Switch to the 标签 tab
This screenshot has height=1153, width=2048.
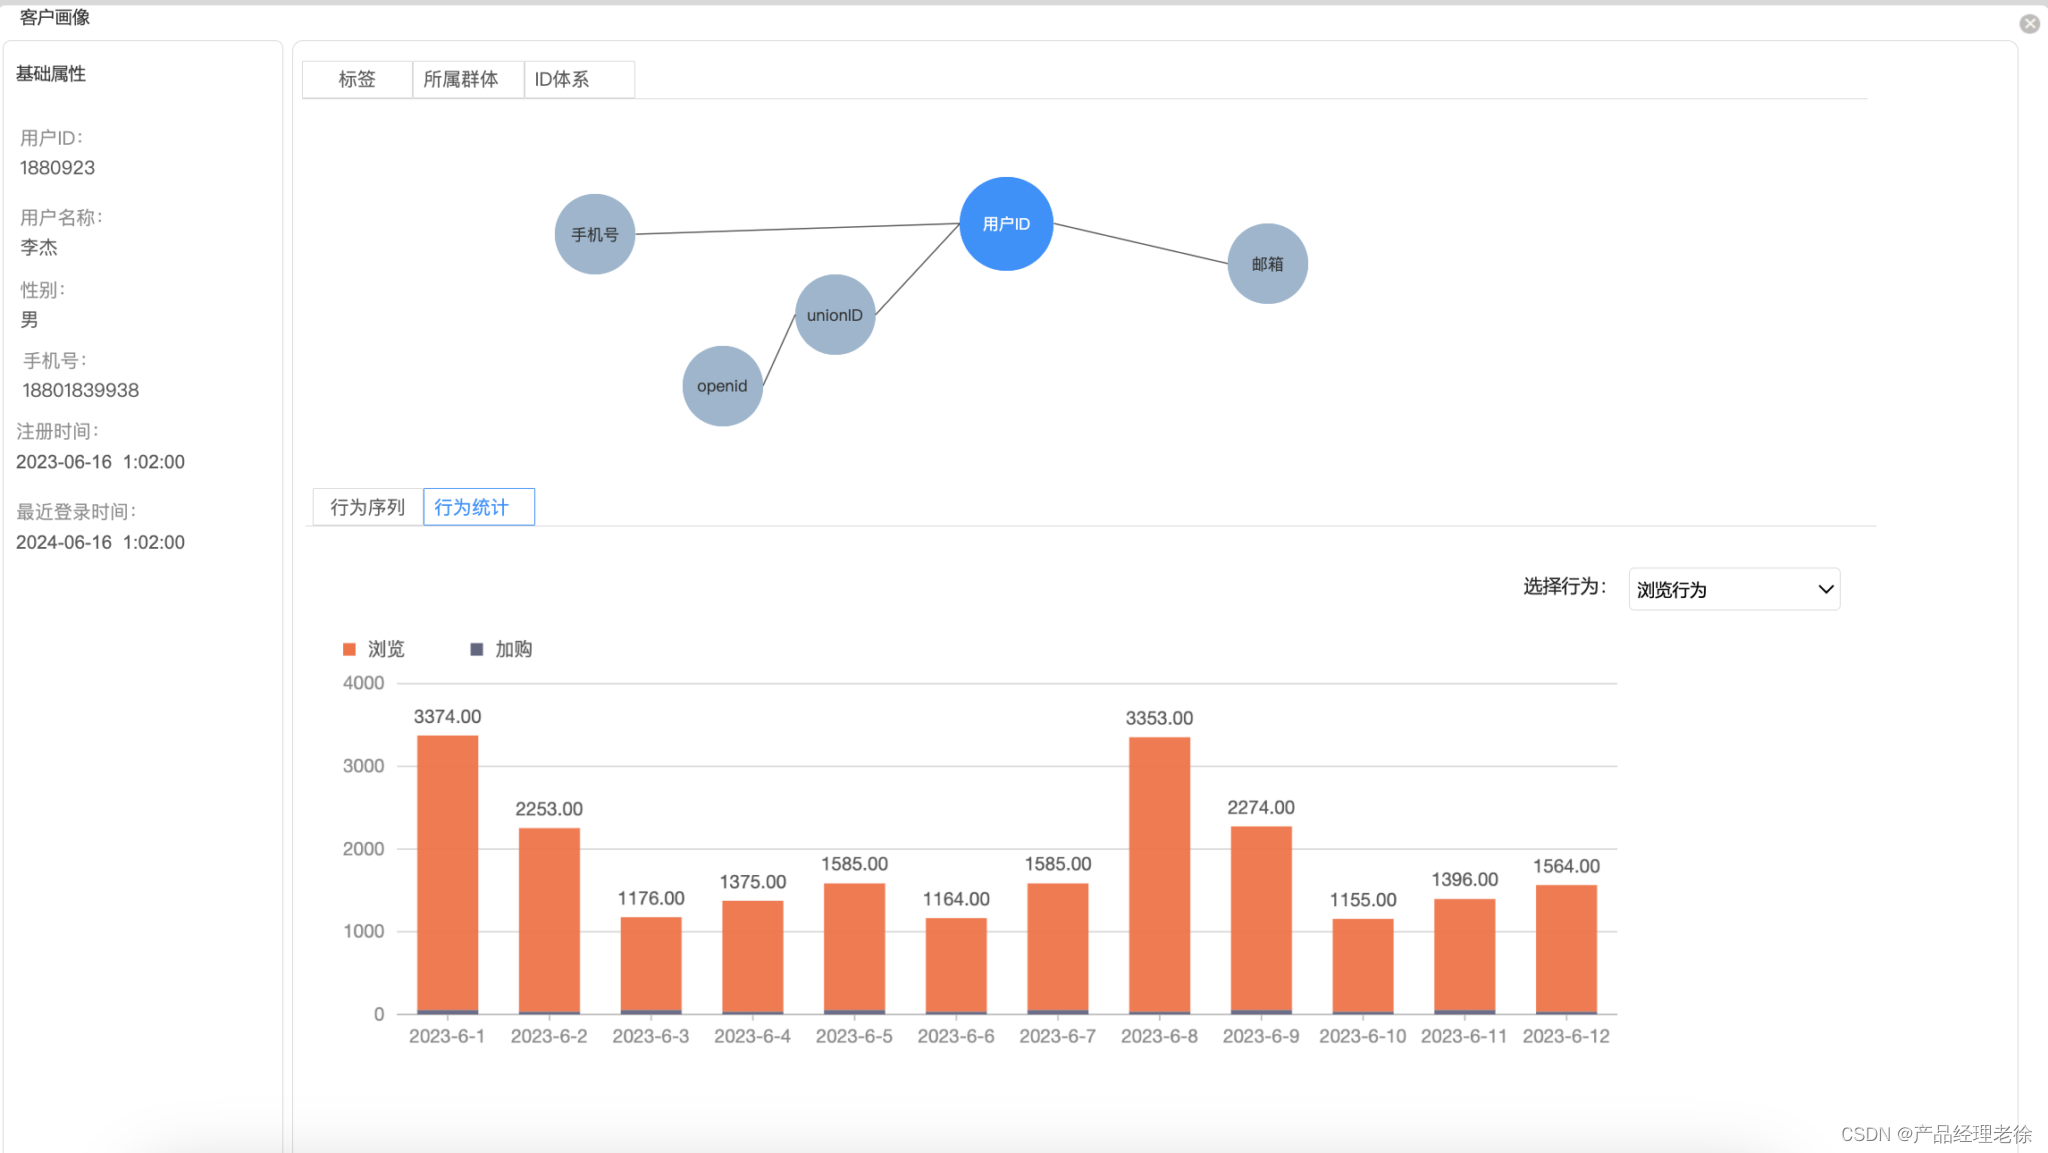357,79
